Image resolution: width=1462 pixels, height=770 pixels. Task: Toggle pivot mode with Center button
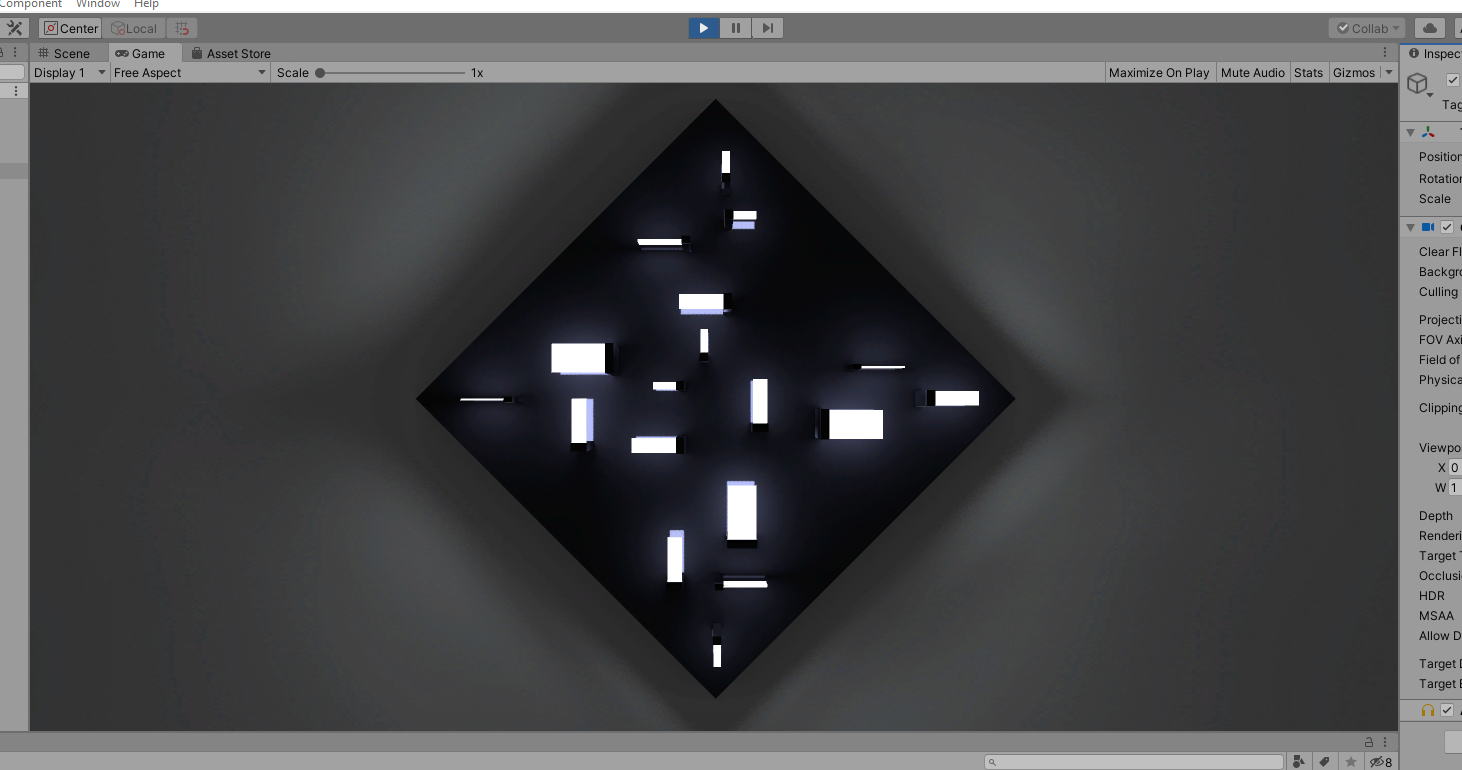[71, 28]
